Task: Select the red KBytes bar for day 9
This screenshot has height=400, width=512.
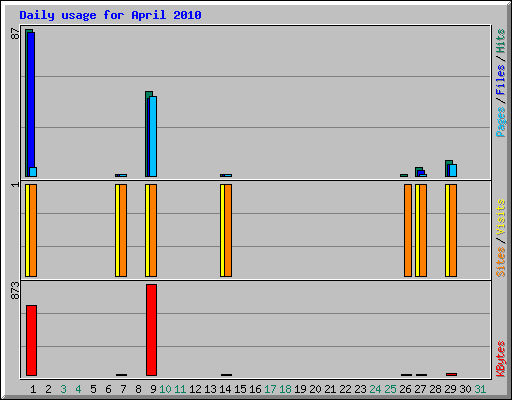Action: [151, 330]
